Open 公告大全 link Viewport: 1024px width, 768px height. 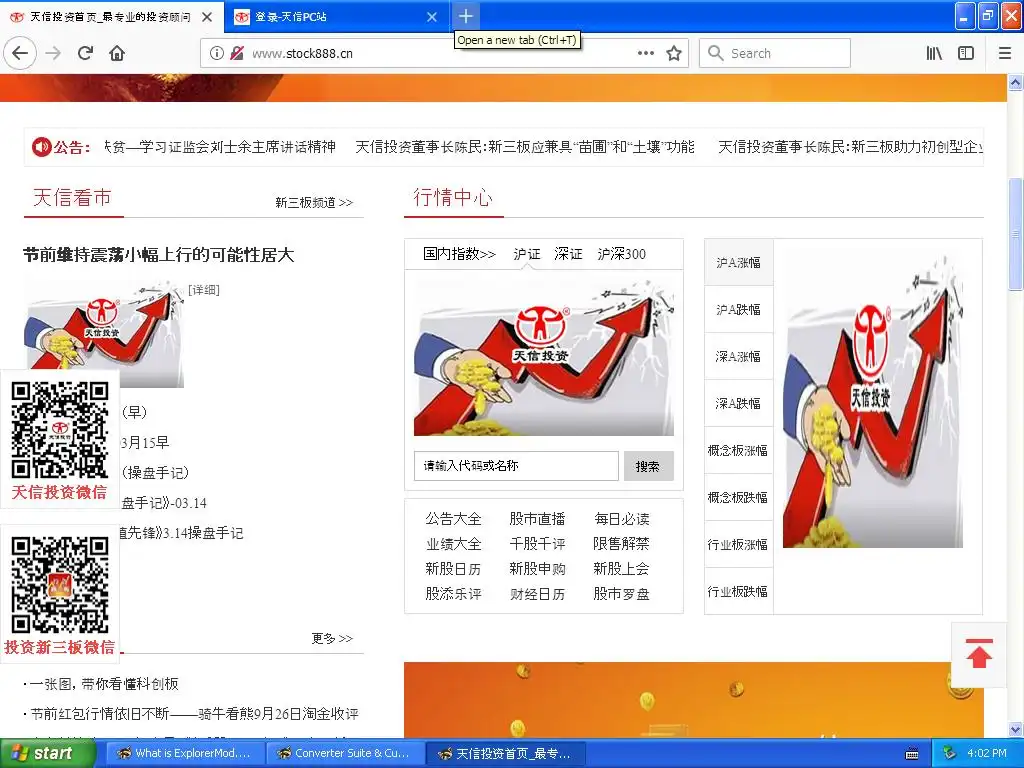tap(453, 519)
